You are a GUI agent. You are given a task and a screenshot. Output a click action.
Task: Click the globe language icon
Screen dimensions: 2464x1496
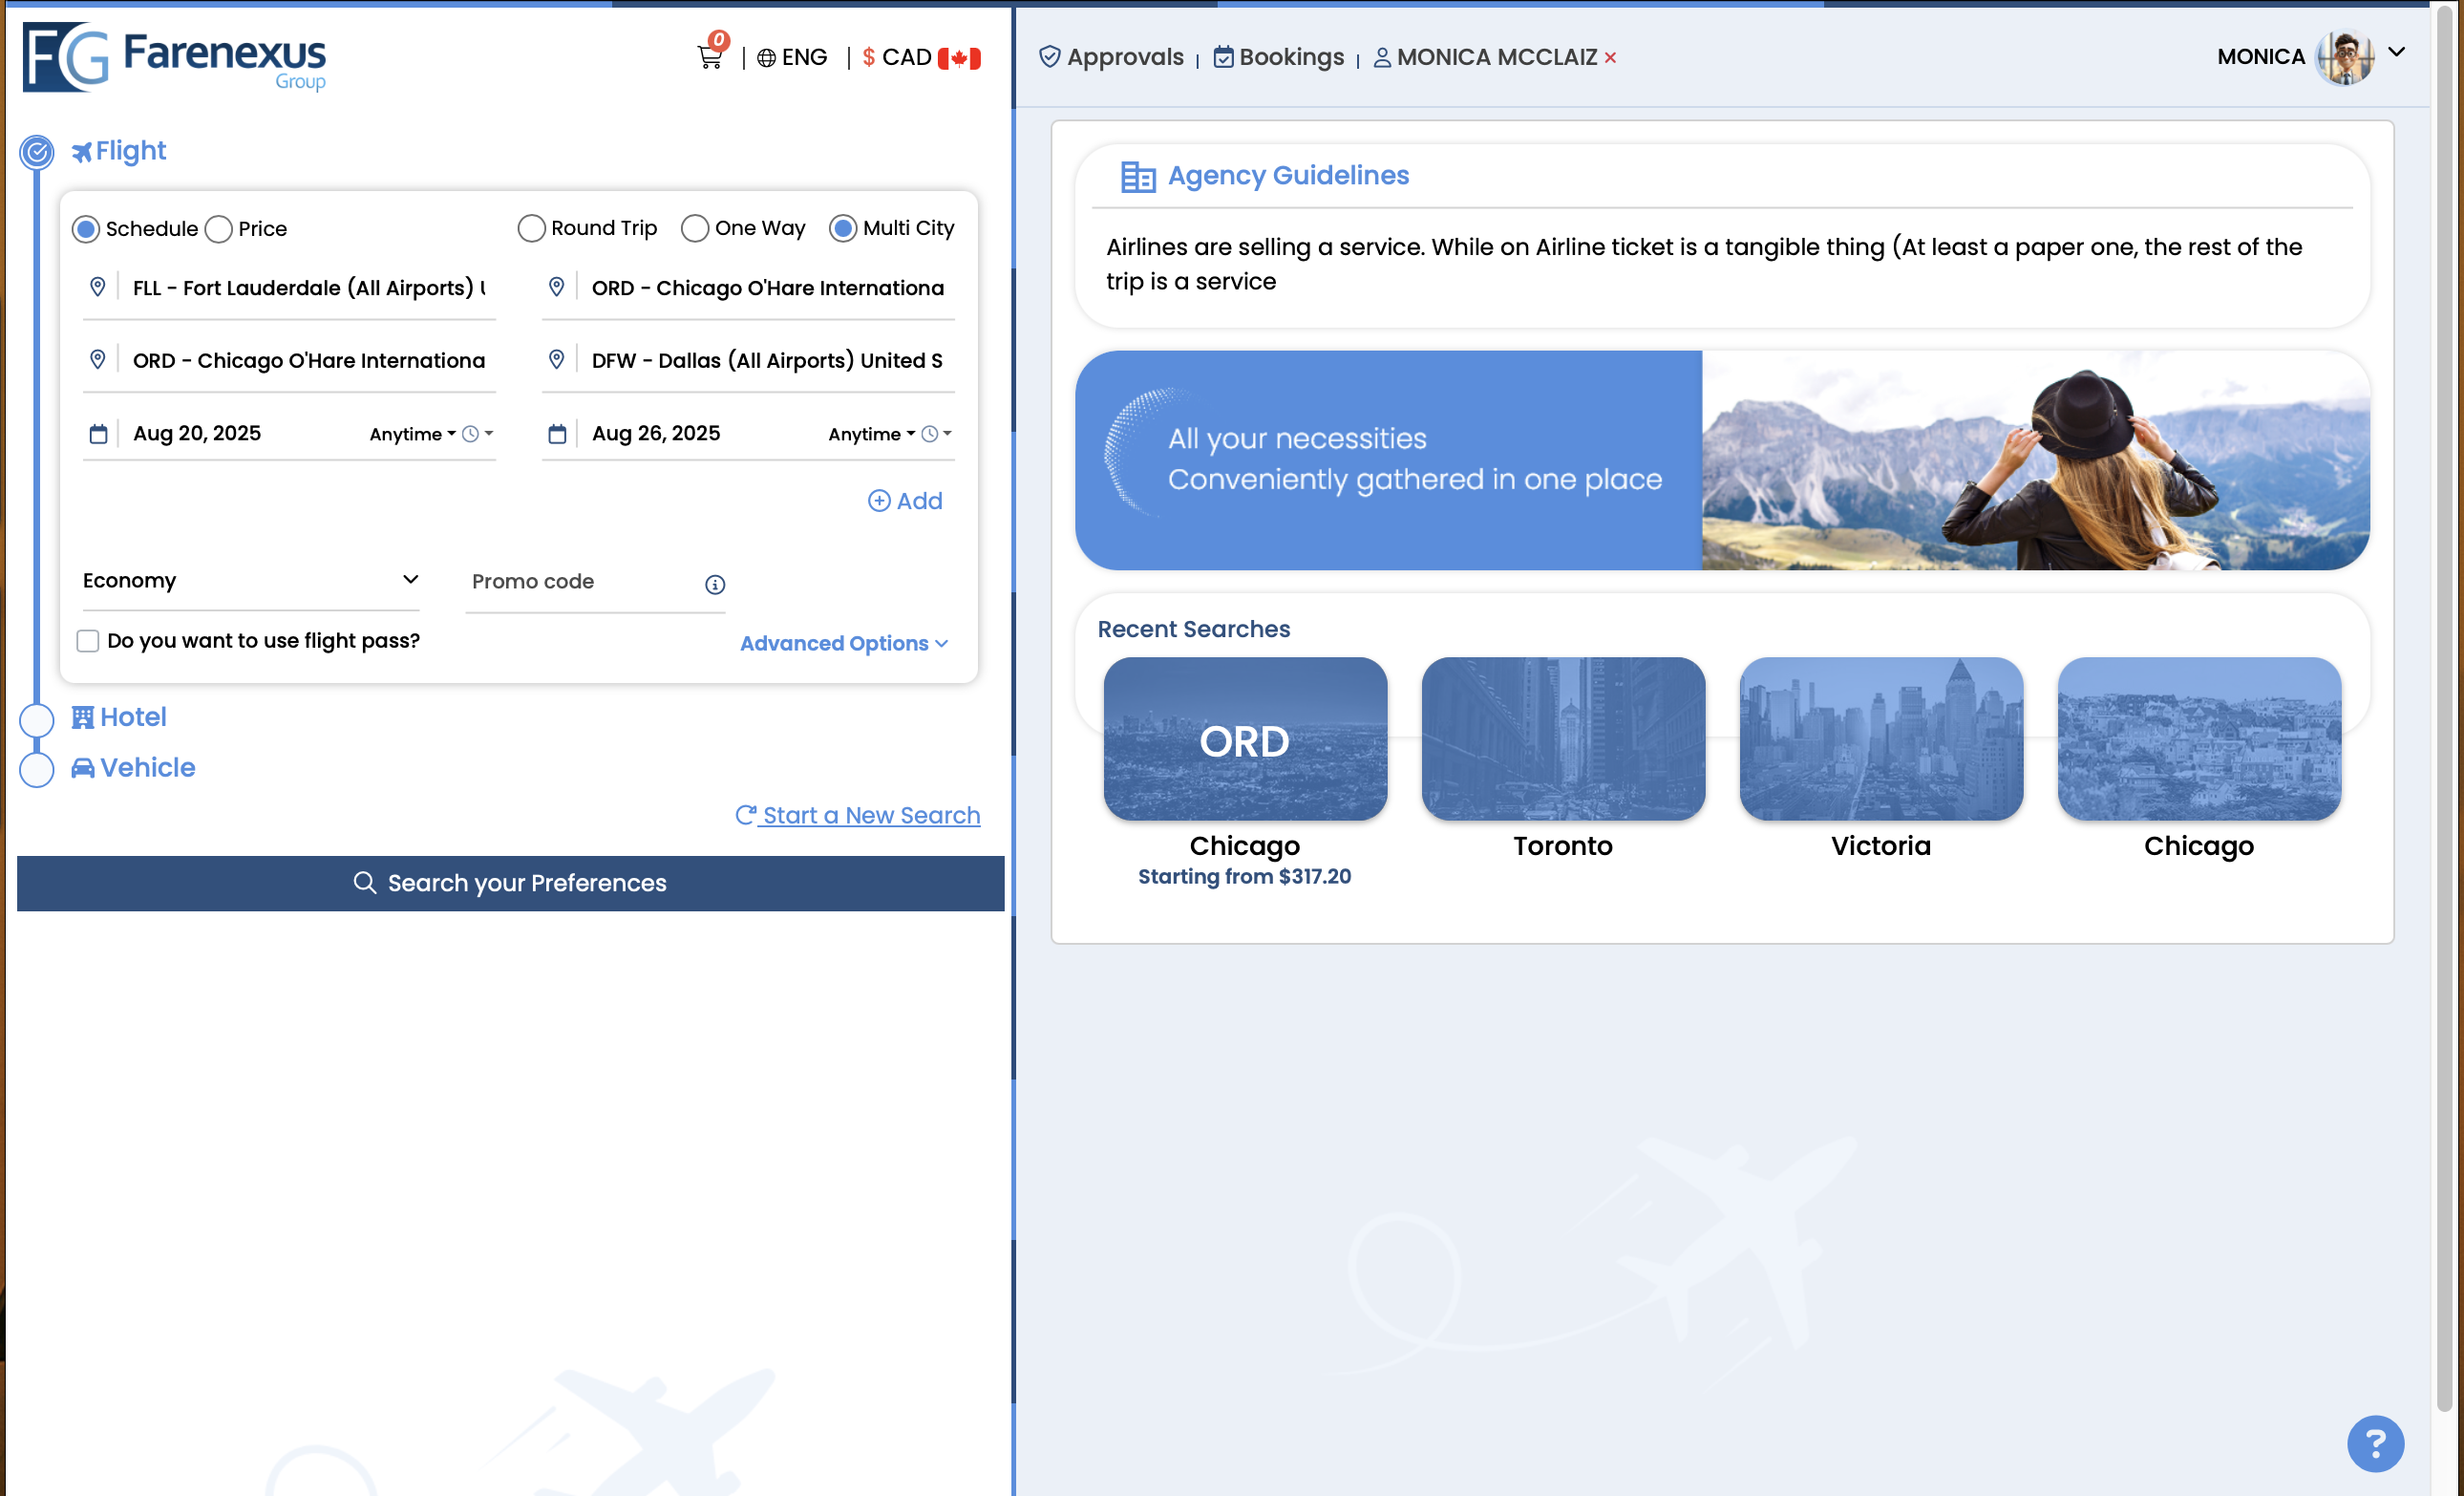tap(766, 58)
